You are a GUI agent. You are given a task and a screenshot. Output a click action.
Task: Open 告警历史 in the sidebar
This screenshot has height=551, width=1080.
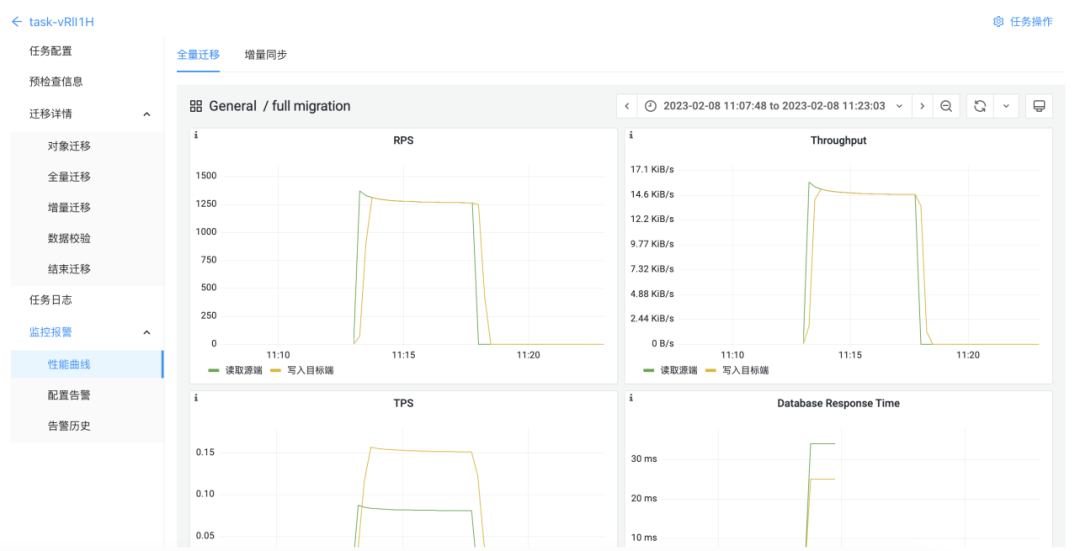tap(69, 426)
